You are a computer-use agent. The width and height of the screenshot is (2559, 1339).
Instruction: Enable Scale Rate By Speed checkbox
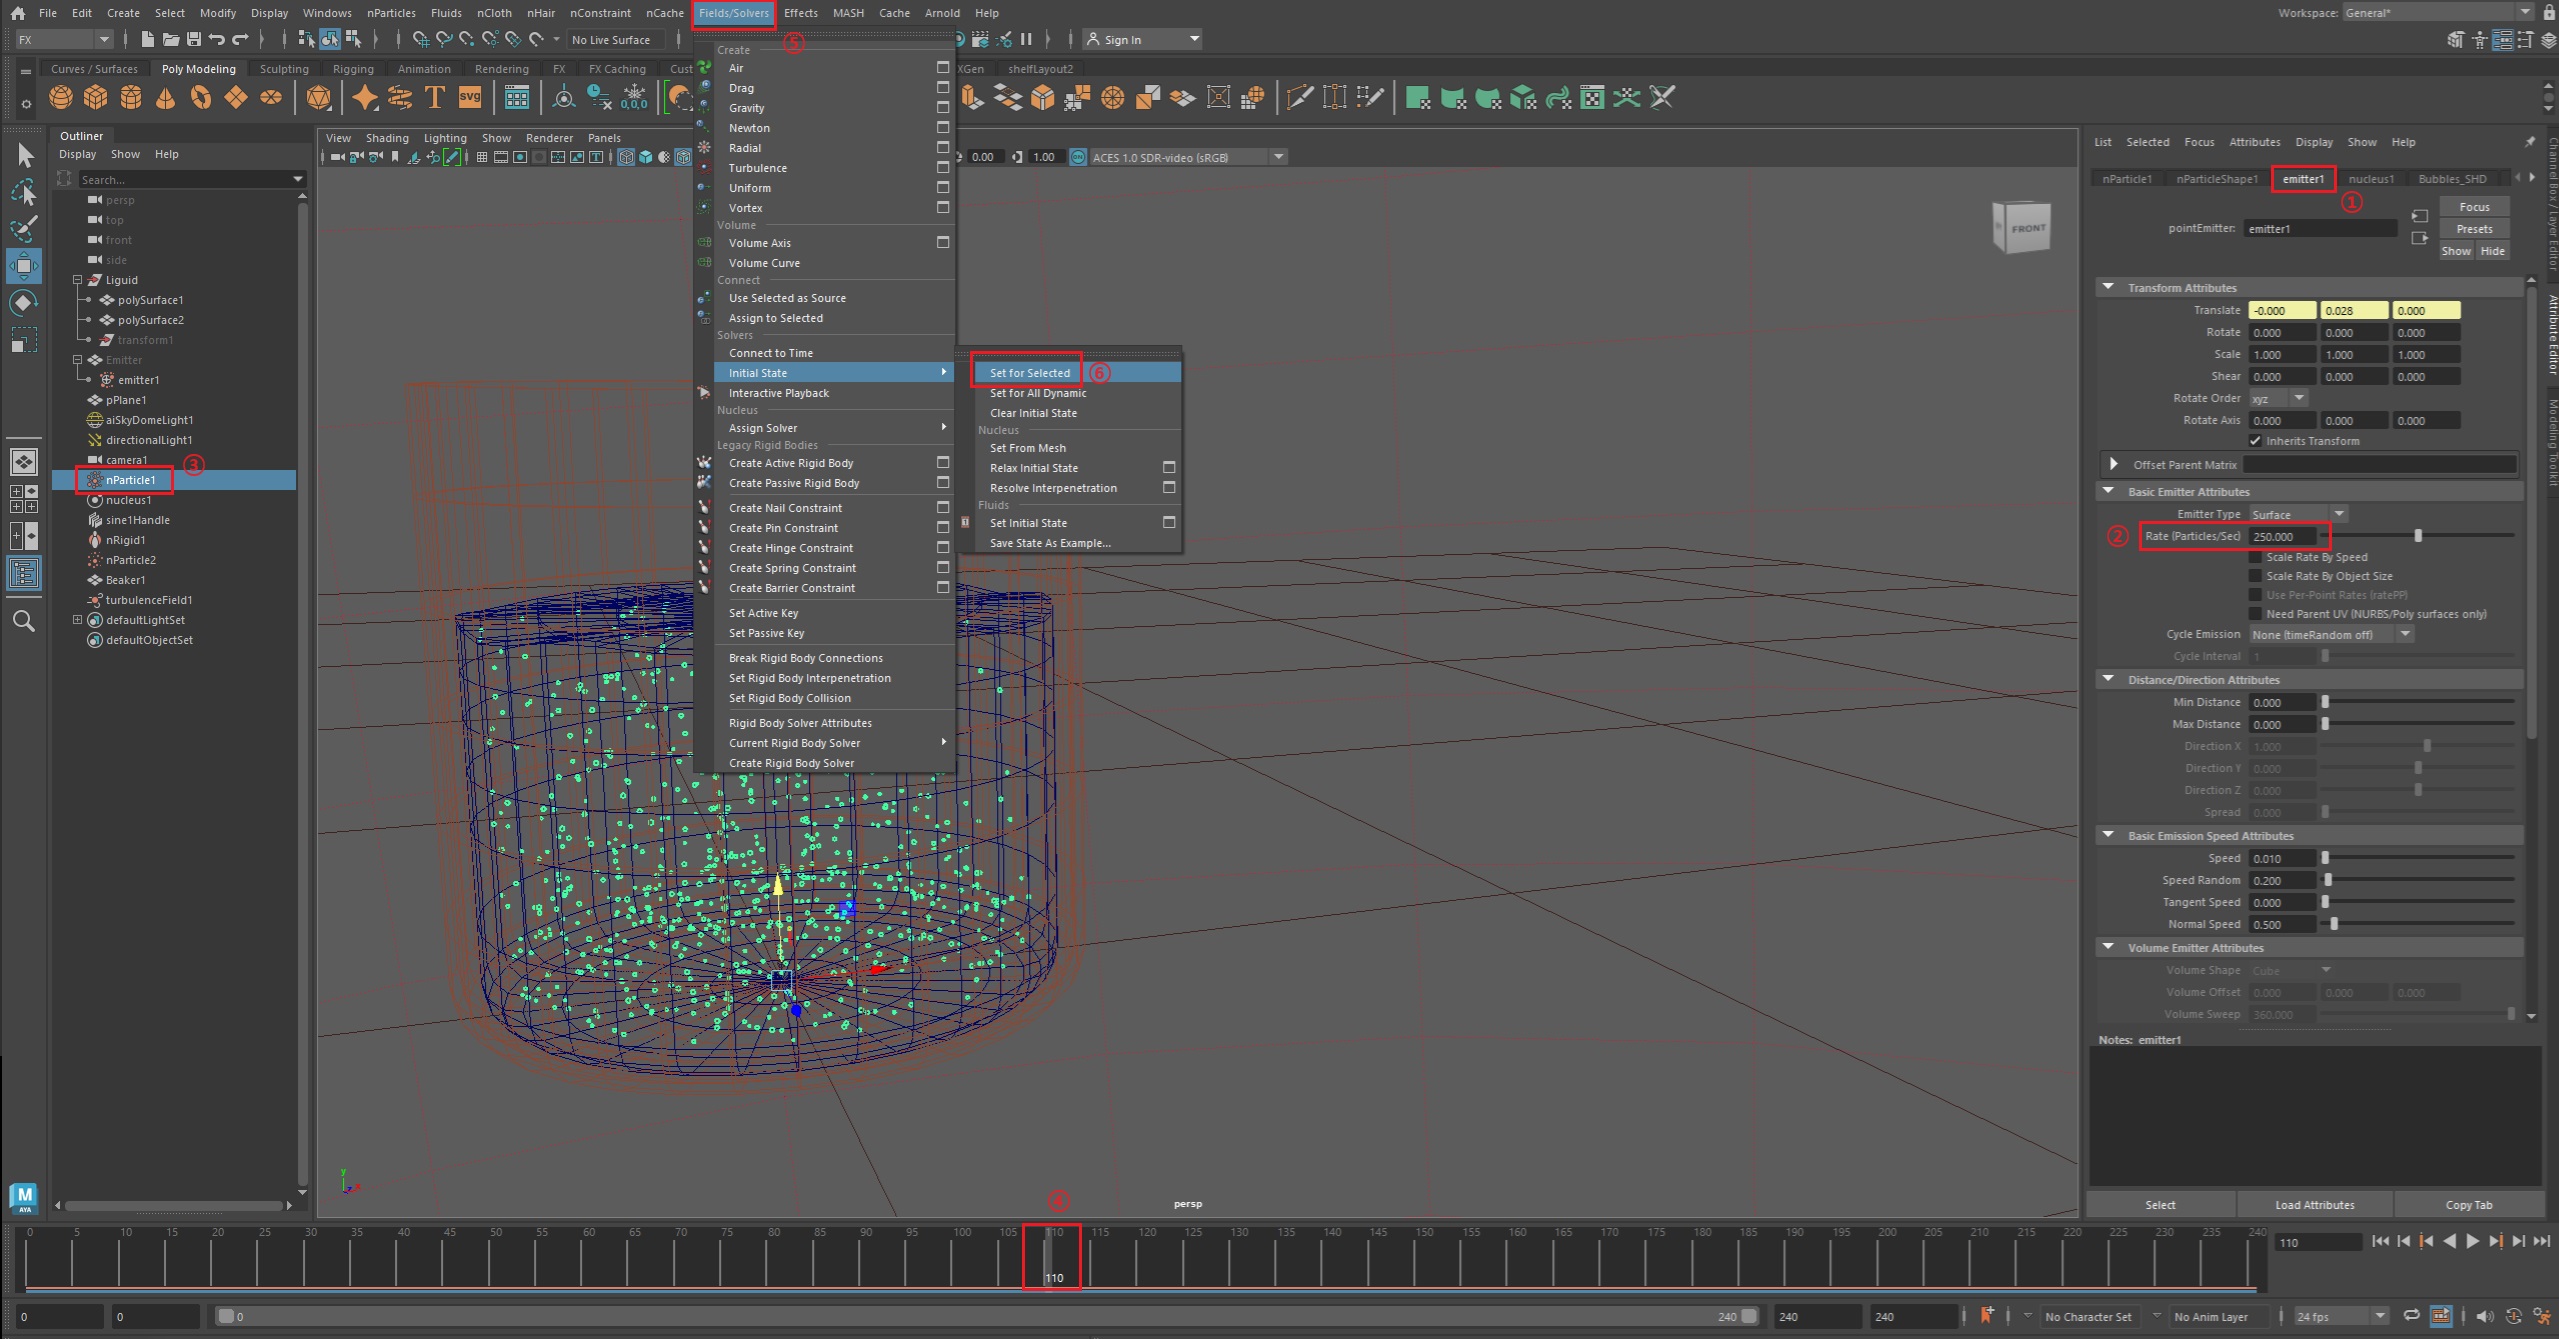[x=2255, y=557]
